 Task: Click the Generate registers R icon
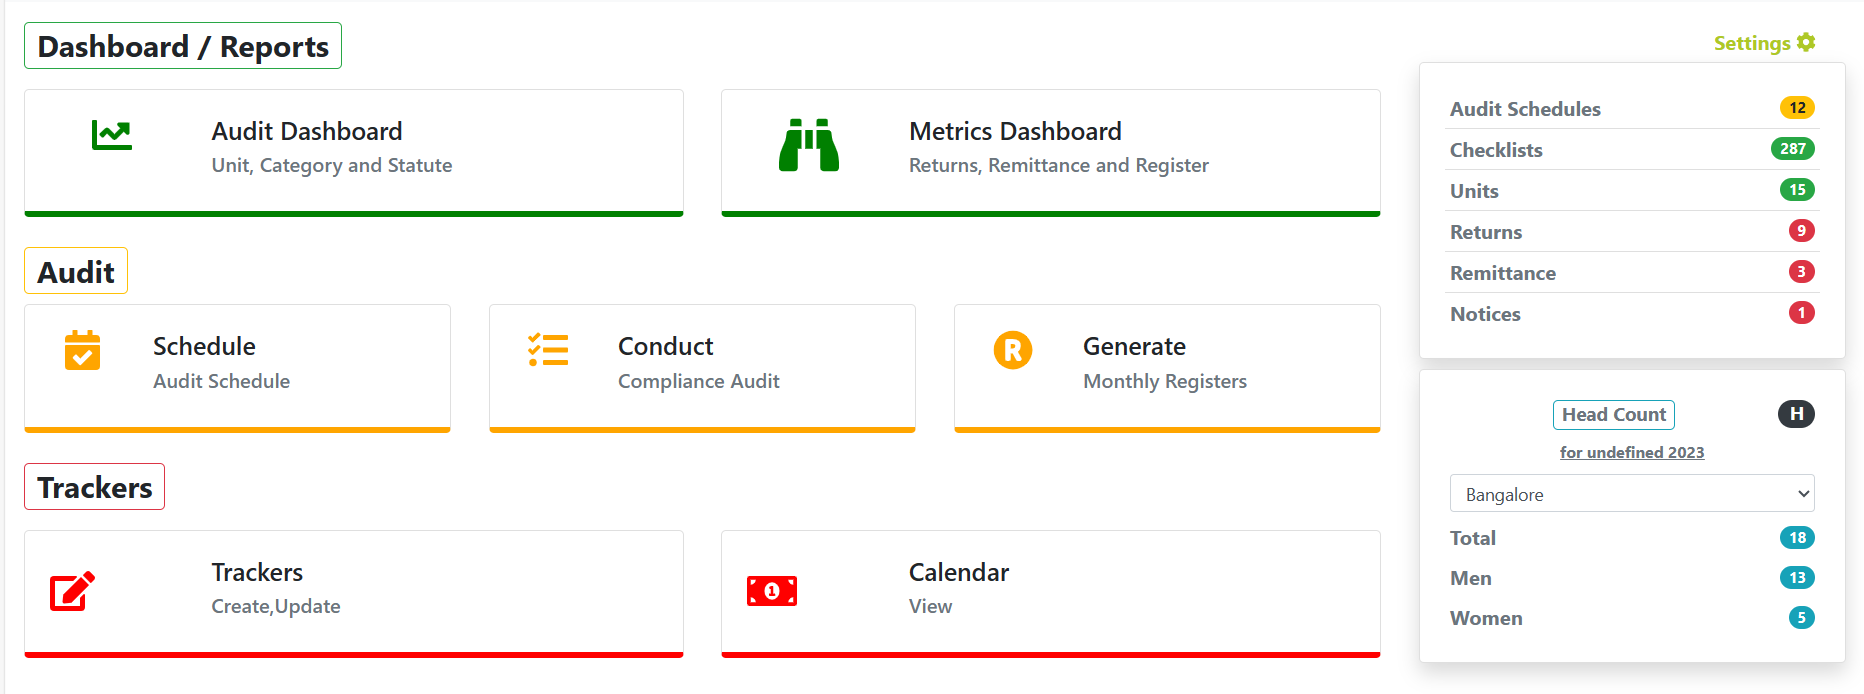click(x=1012, y=350)
